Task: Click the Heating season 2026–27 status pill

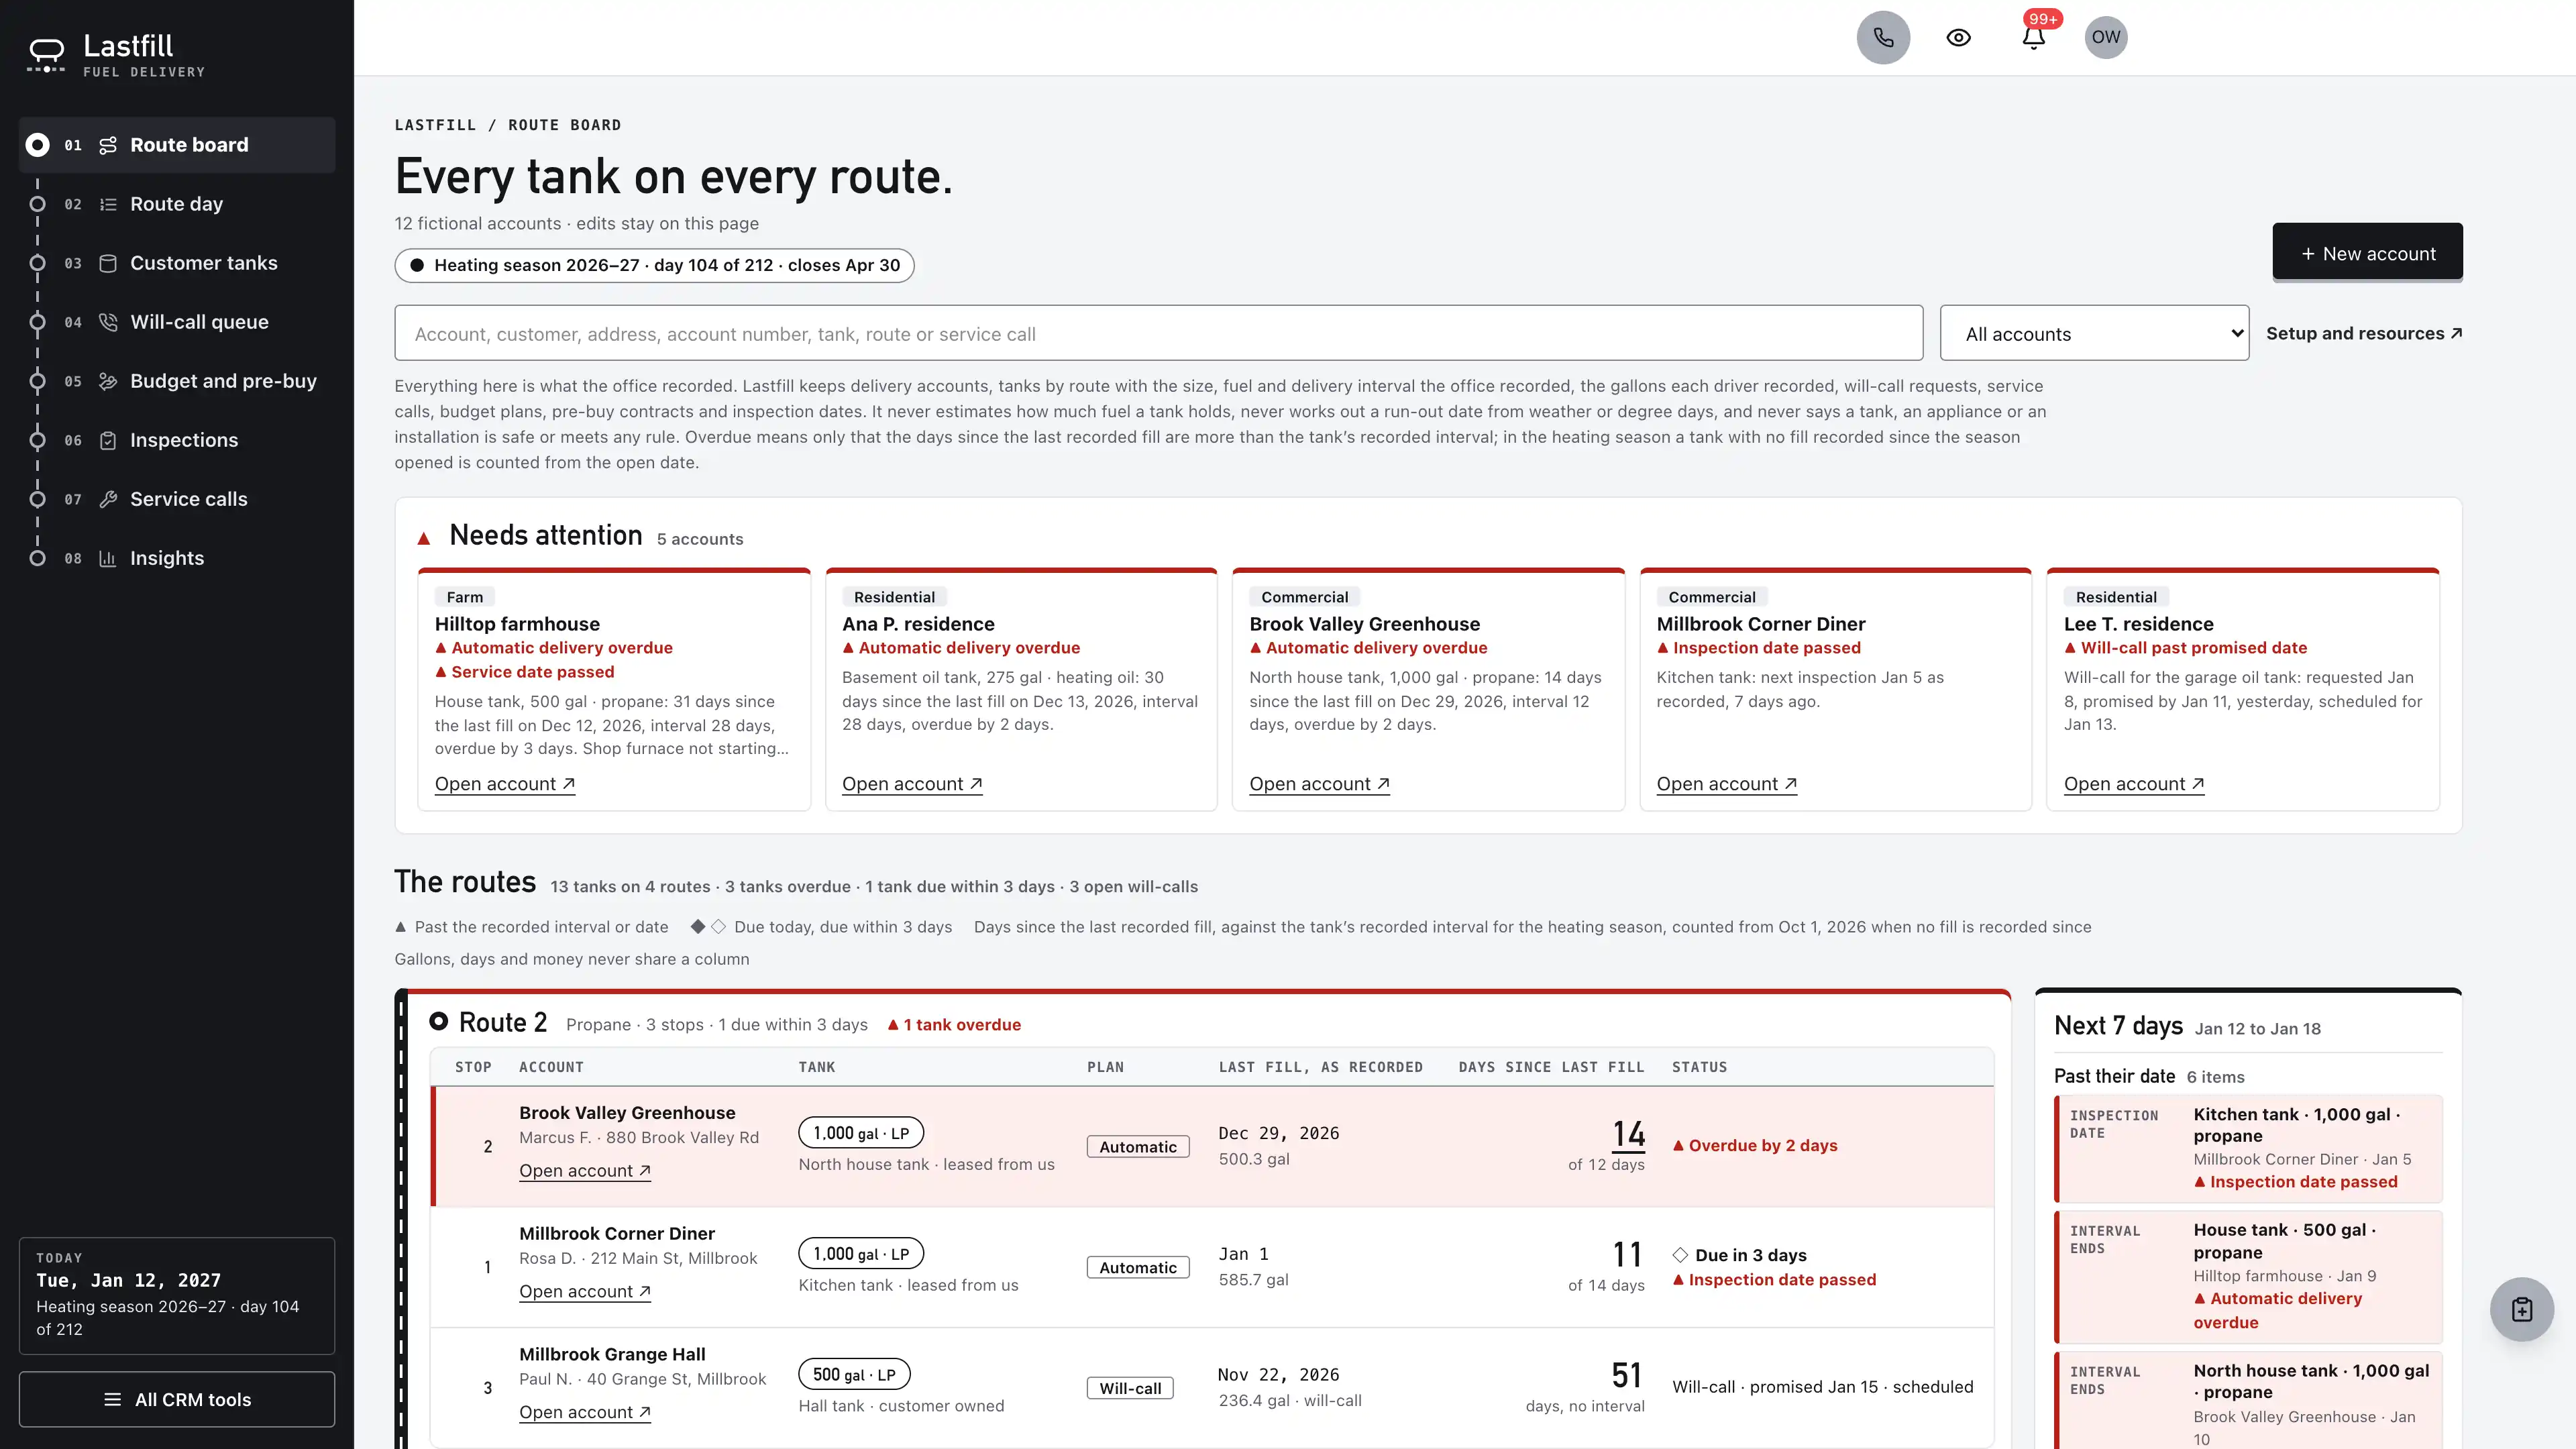Action: pos(654,265)
